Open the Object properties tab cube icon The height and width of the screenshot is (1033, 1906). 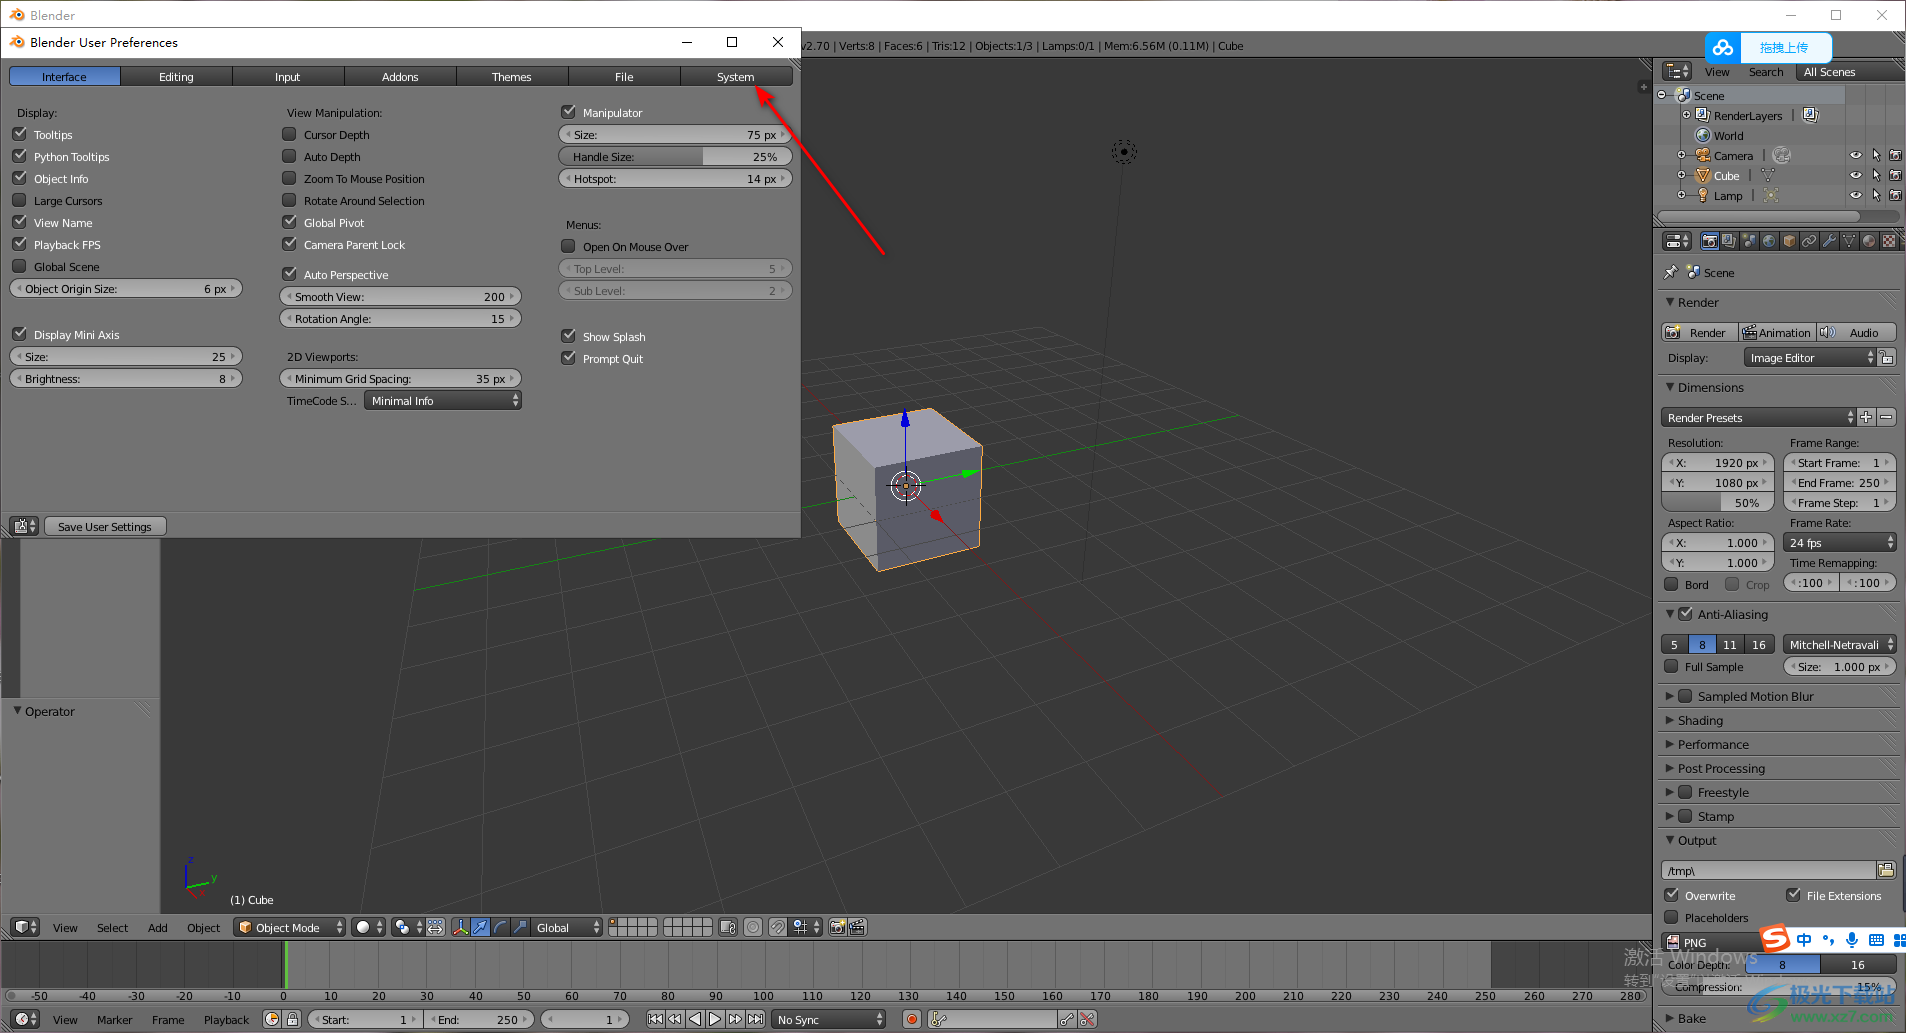(1789, 241)
